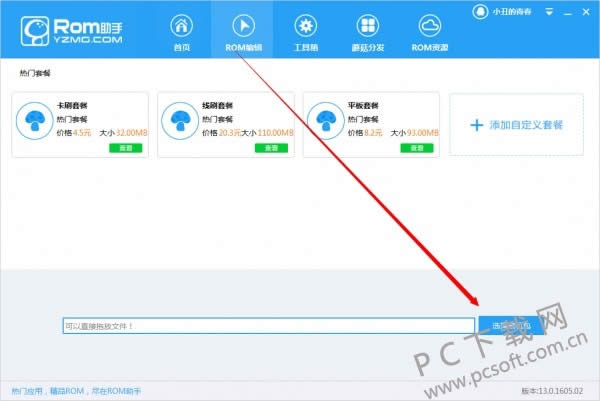Click 添加自定义套餐 to add custom package
600x401 pixels.
(516, 125)
